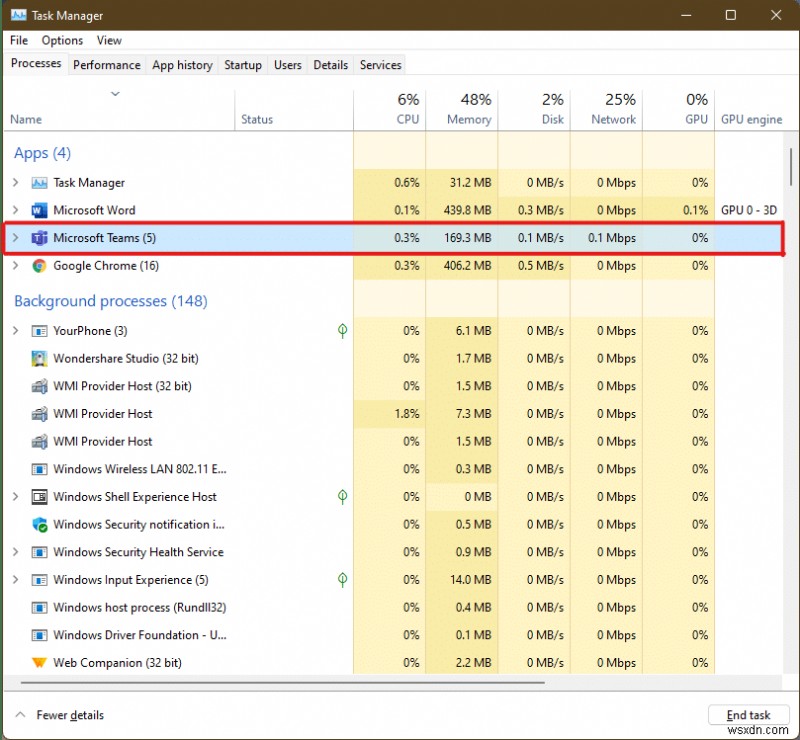Viewport: 800px width, 740px height.
Task: Click the Microsoft Word icon
Action: pyautogui.click(x=39, y=210)
